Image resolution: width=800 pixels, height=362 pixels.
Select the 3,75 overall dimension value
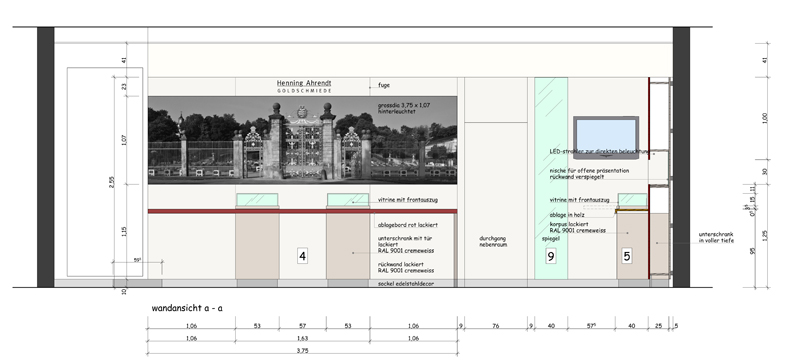(302, 350)
